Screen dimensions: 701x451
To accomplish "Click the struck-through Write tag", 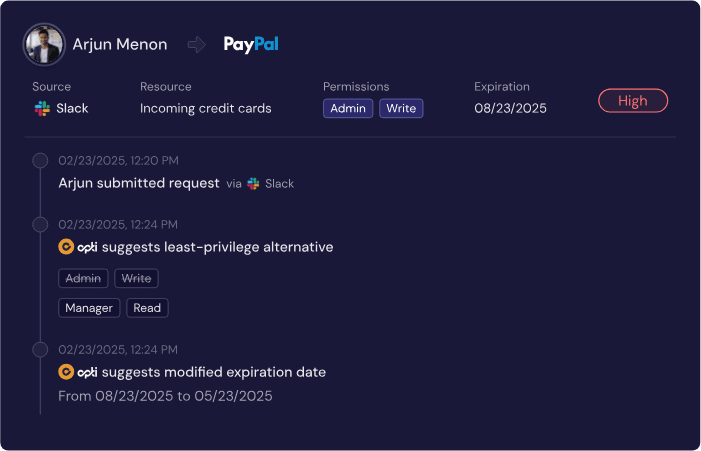I will [136, 278].
